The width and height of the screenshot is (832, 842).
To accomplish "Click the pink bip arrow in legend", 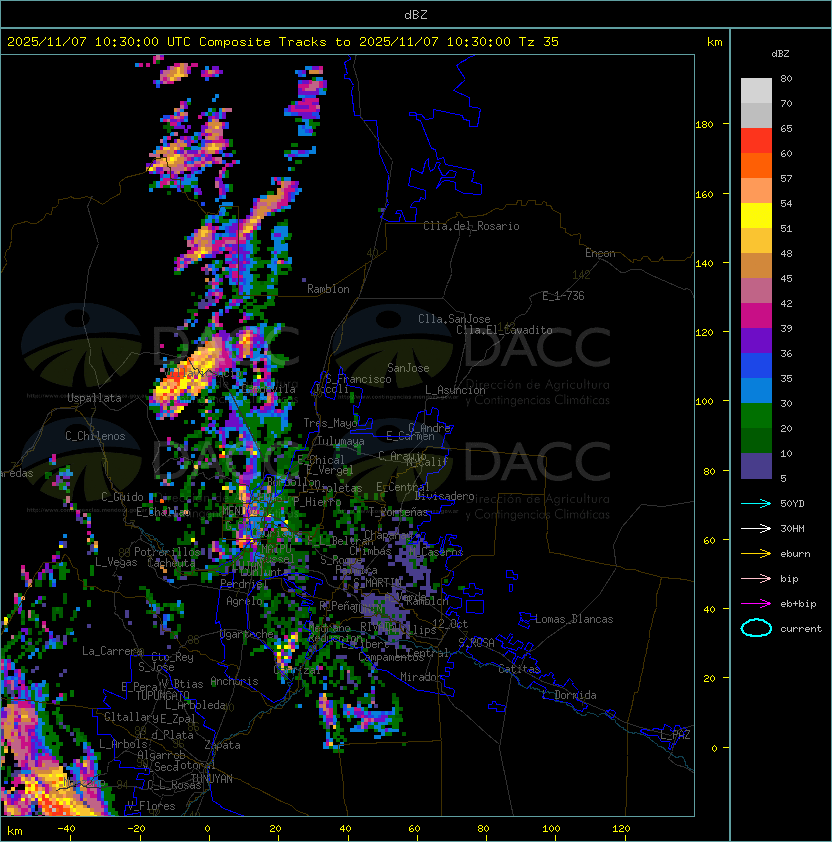I will click(x=756, y=578).
